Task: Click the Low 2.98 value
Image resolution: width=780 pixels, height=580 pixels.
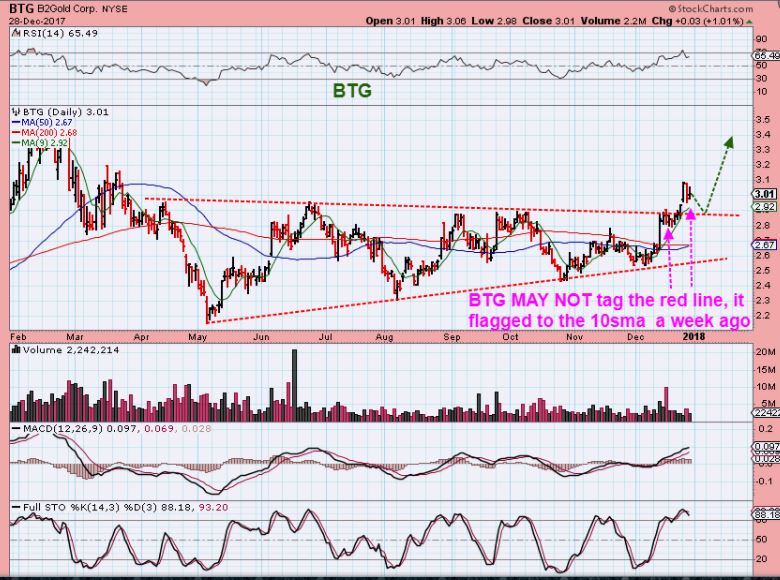Action: pyautogui.click(x=494, y=21)
